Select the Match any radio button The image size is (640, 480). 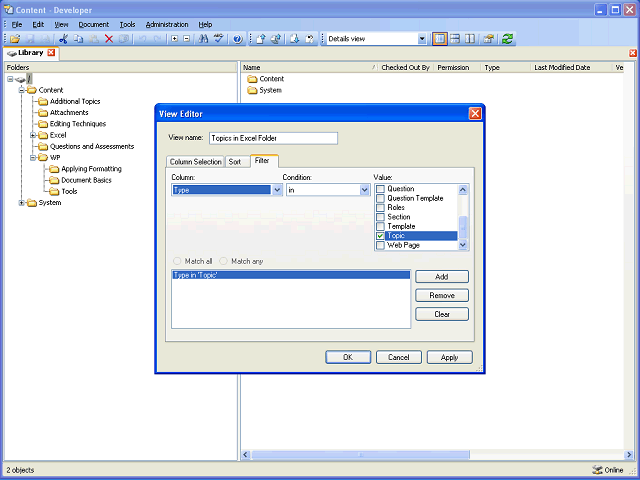pyautogui.click(x=224, y=261)
